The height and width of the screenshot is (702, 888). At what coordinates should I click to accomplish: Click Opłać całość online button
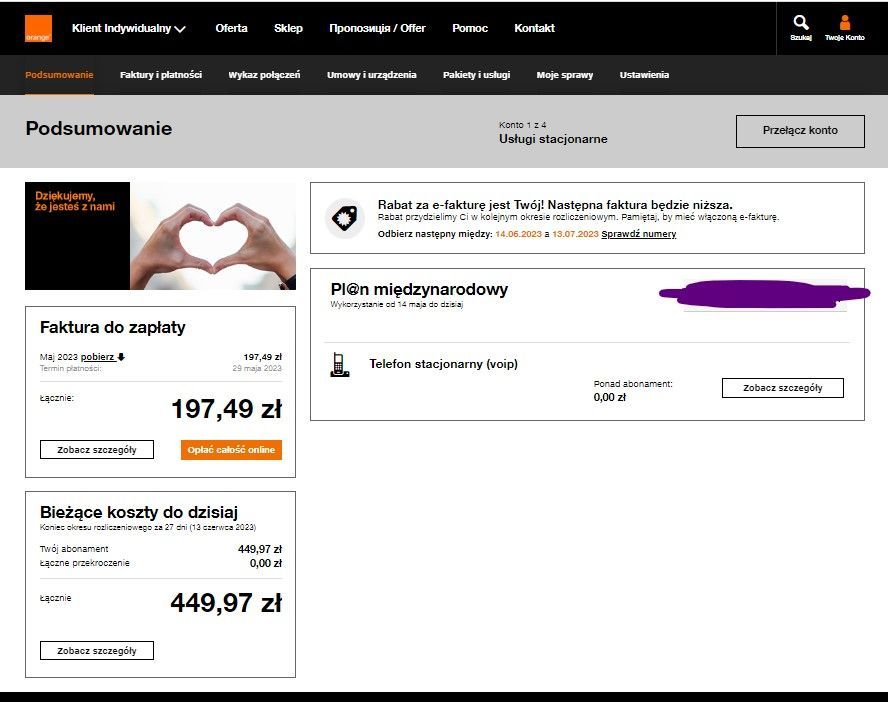click(x=231, y=450)
